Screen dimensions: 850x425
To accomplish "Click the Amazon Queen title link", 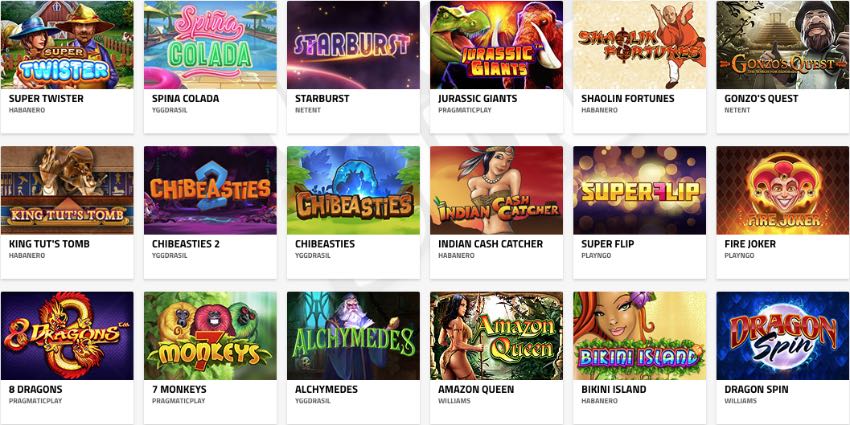I will 476,389.
